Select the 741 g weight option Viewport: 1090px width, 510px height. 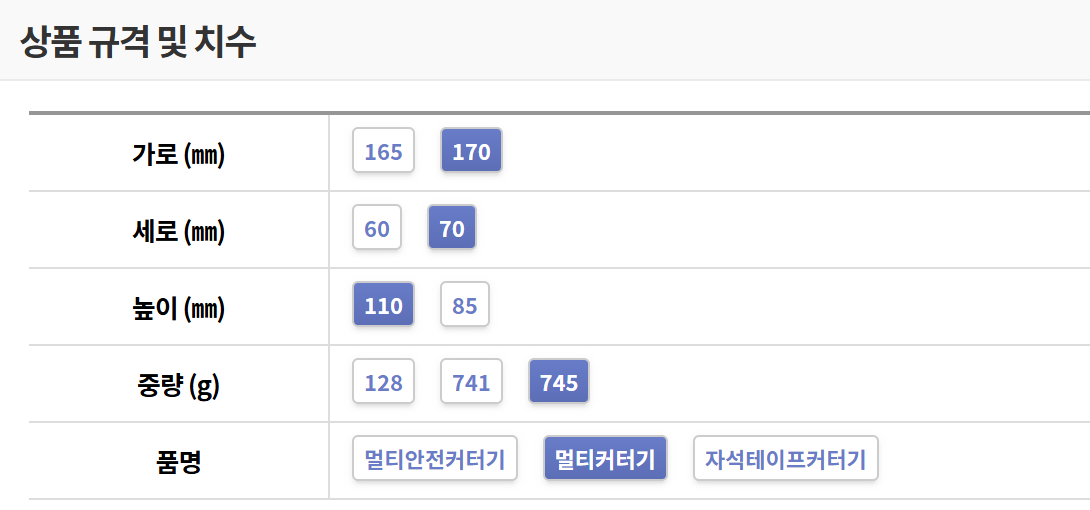[471, 383]
